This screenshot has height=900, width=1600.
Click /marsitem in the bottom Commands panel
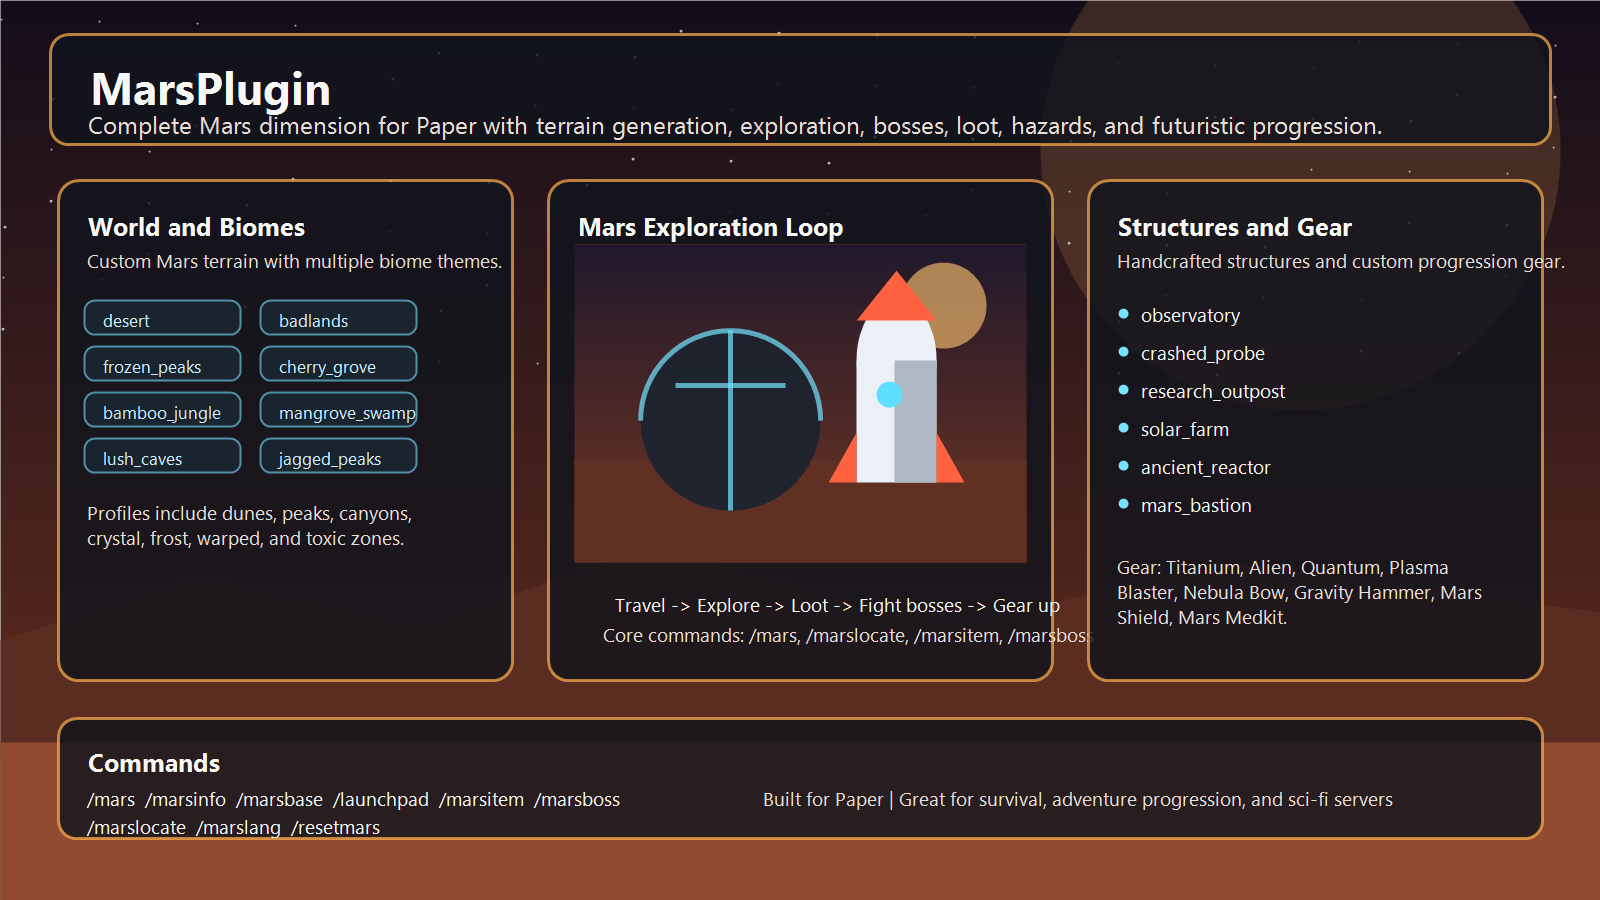coord(482,800)
